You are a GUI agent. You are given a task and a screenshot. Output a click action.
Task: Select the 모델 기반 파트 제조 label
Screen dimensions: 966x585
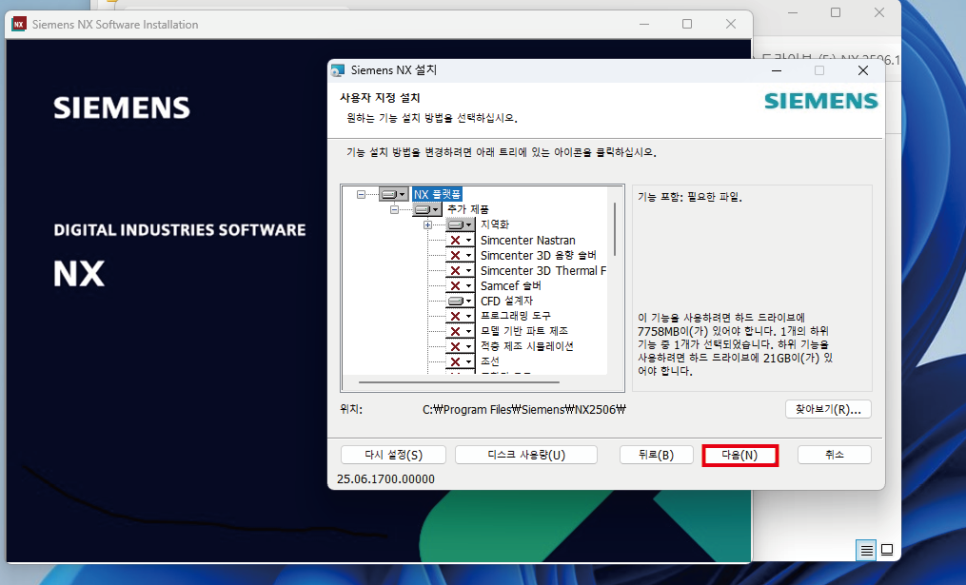coord(524,331)
